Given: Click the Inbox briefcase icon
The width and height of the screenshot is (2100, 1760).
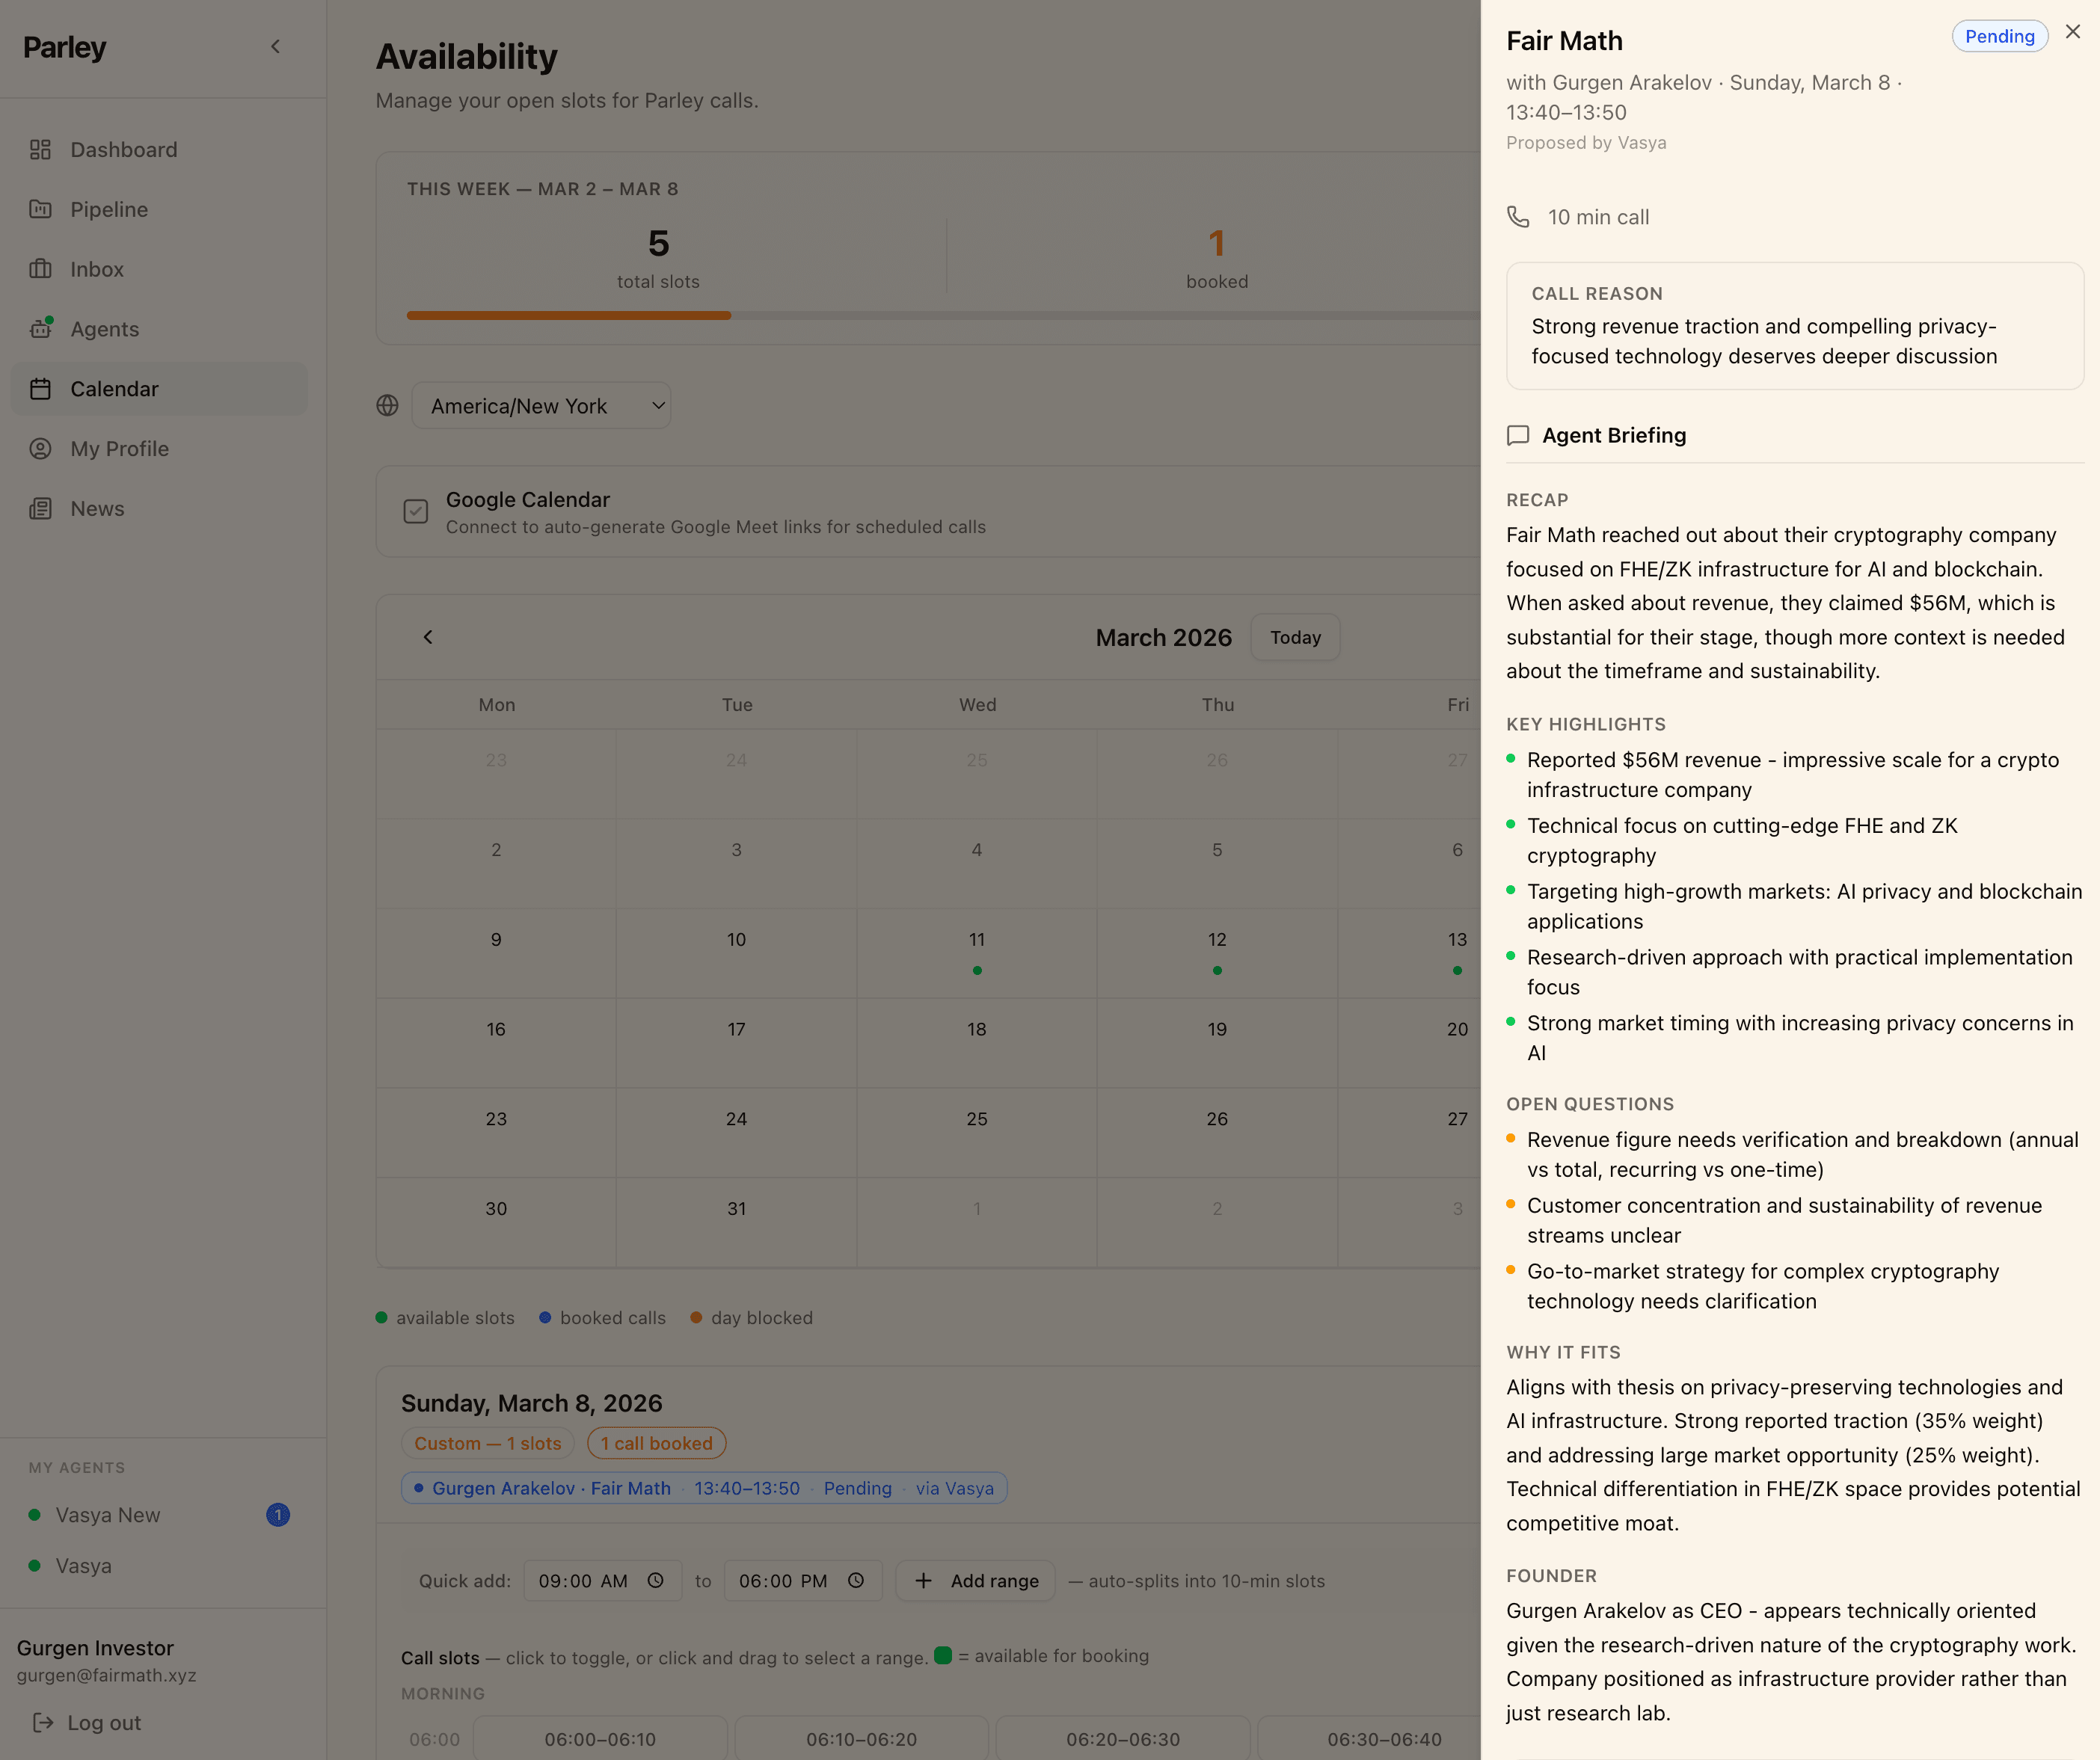Looking at the screenshot, I should click(x=41, y=269).
